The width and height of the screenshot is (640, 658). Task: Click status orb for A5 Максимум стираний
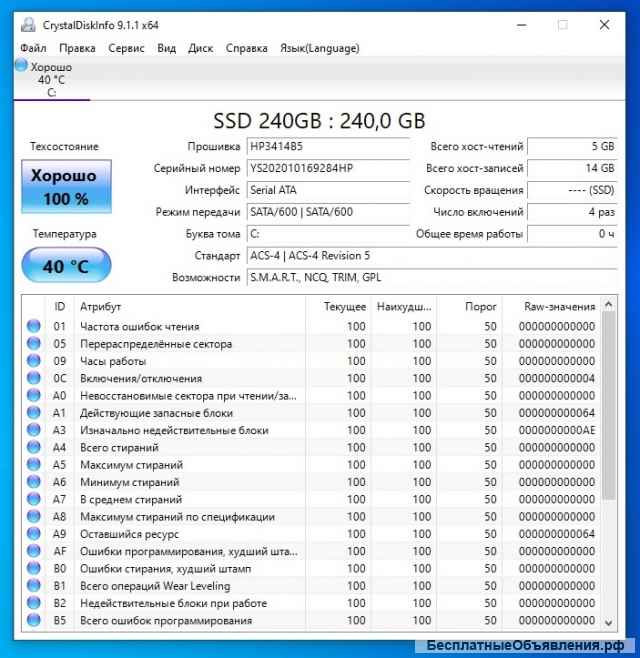(x=34, y=465)
